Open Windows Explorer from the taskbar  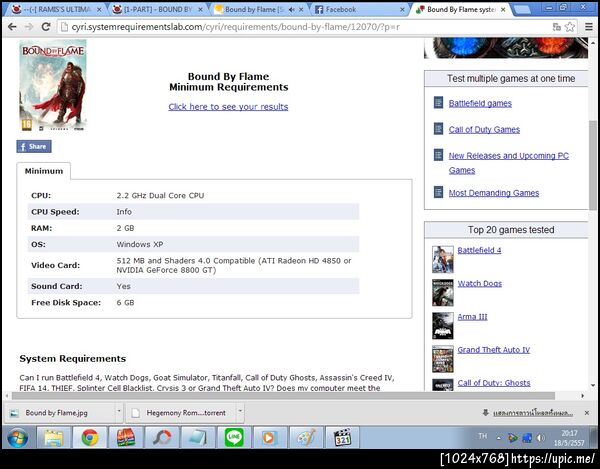tap(54, 437)
